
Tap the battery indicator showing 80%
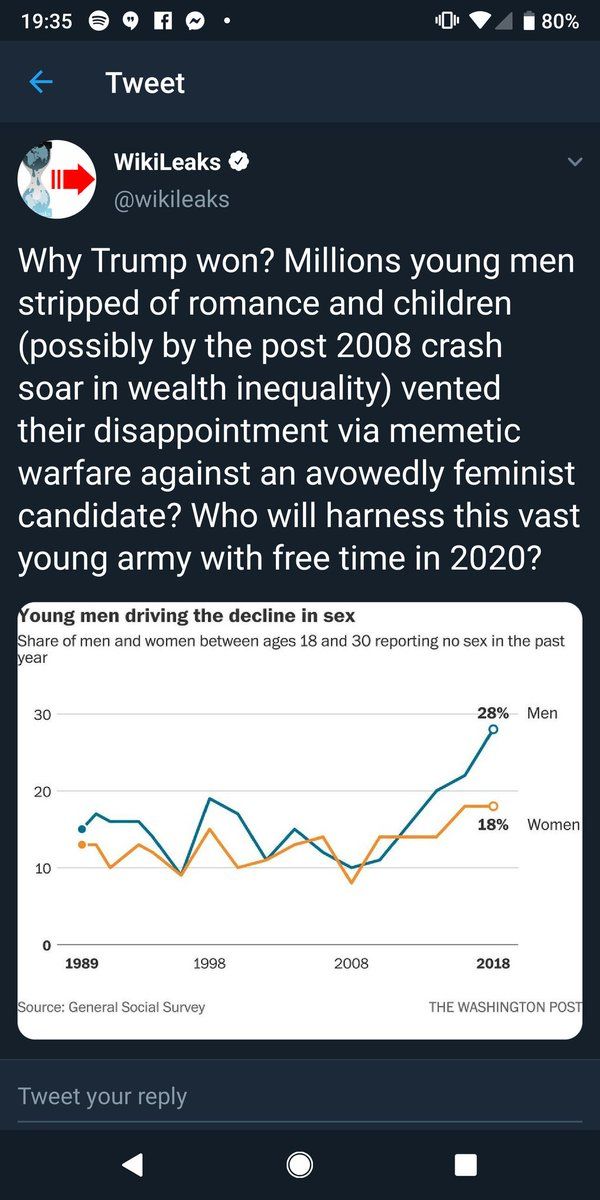coord(548,21)
